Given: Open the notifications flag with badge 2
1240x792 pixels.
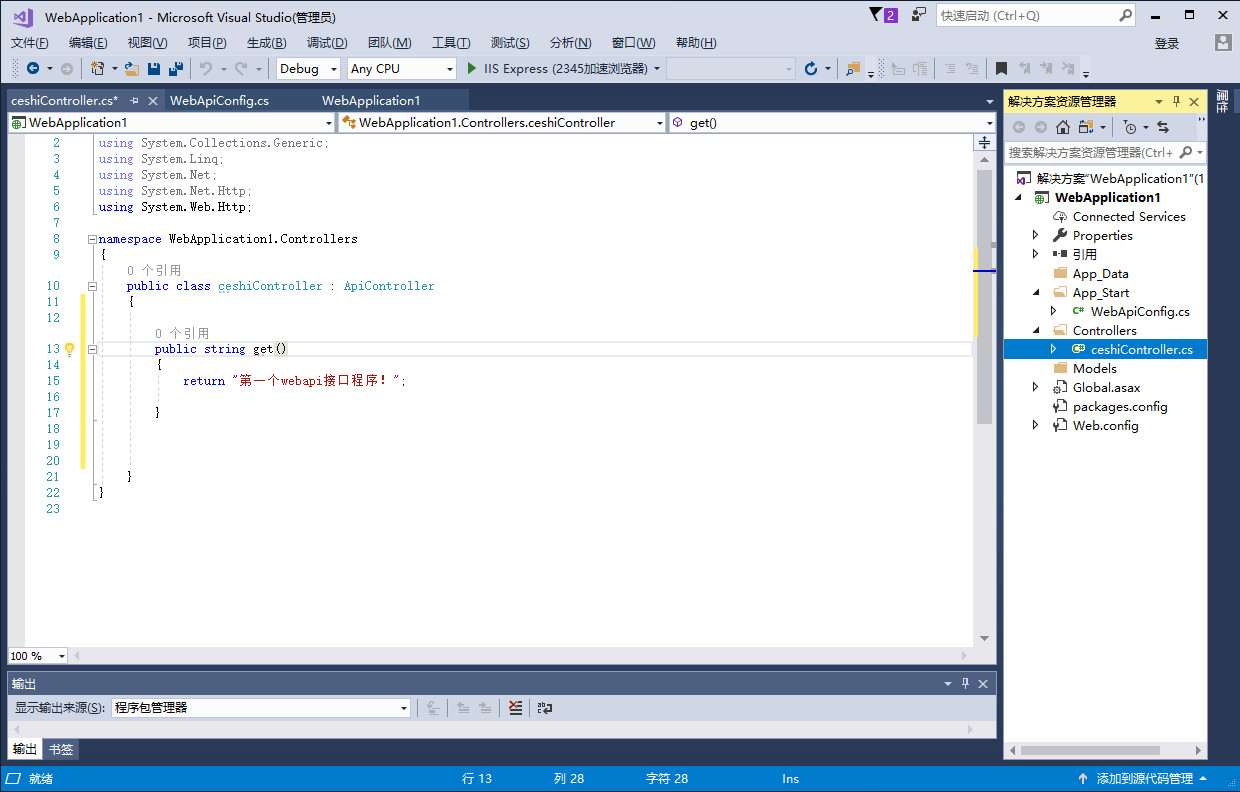Looking at the screenshot, I should 884,15.
